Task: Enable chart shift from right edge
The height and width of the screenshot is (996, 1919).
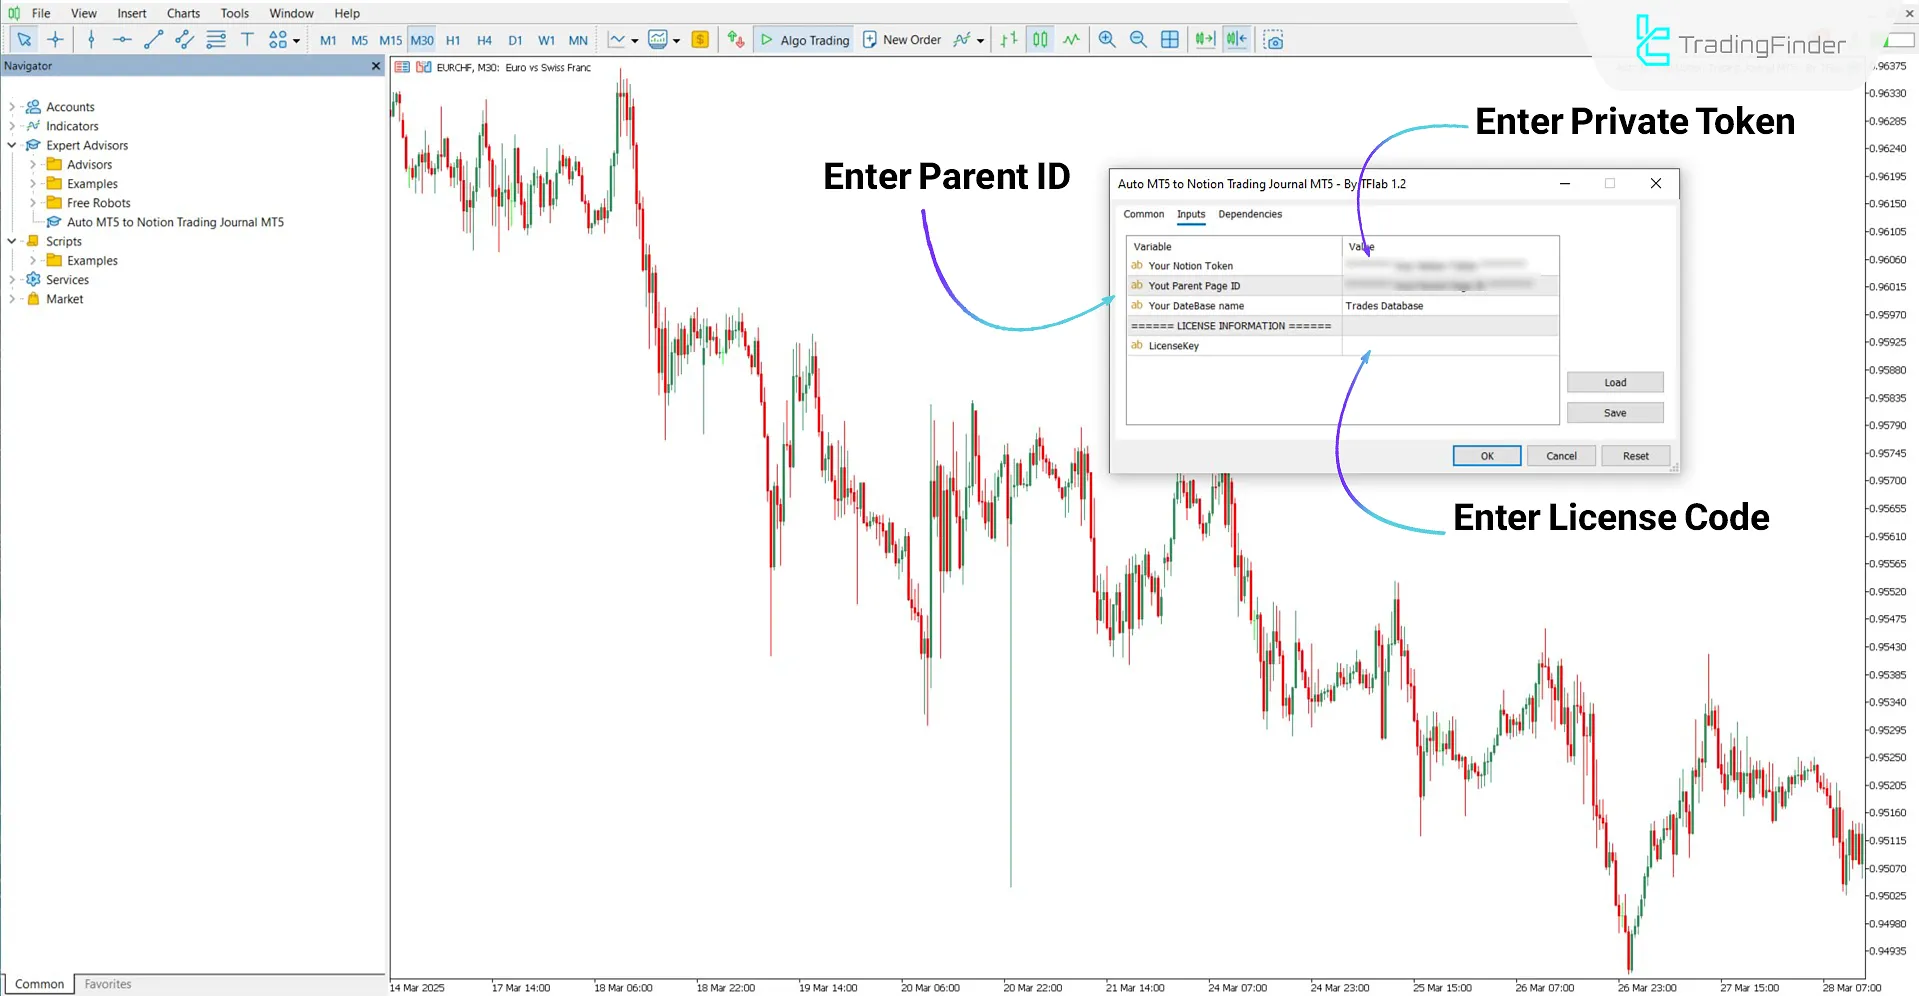Action: click(1236, 39)
